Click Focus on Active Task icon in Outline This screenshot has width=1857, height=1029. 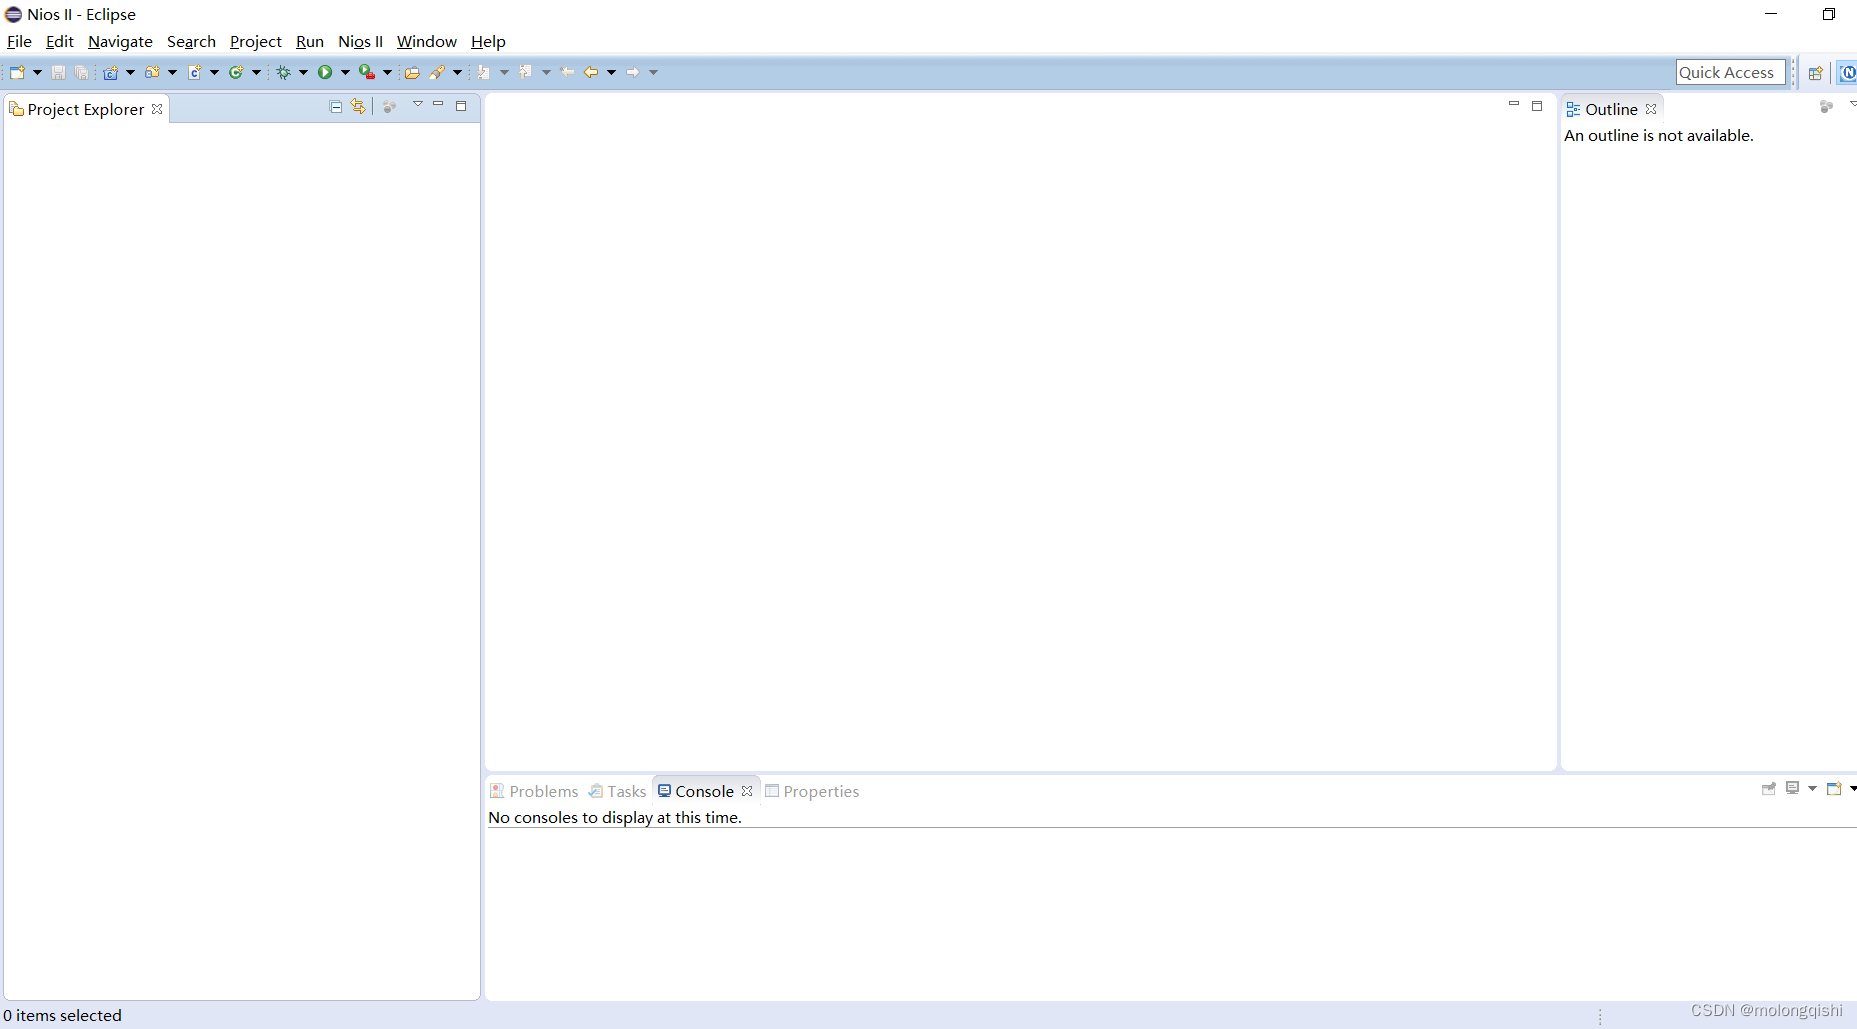tap(1826, 106)
